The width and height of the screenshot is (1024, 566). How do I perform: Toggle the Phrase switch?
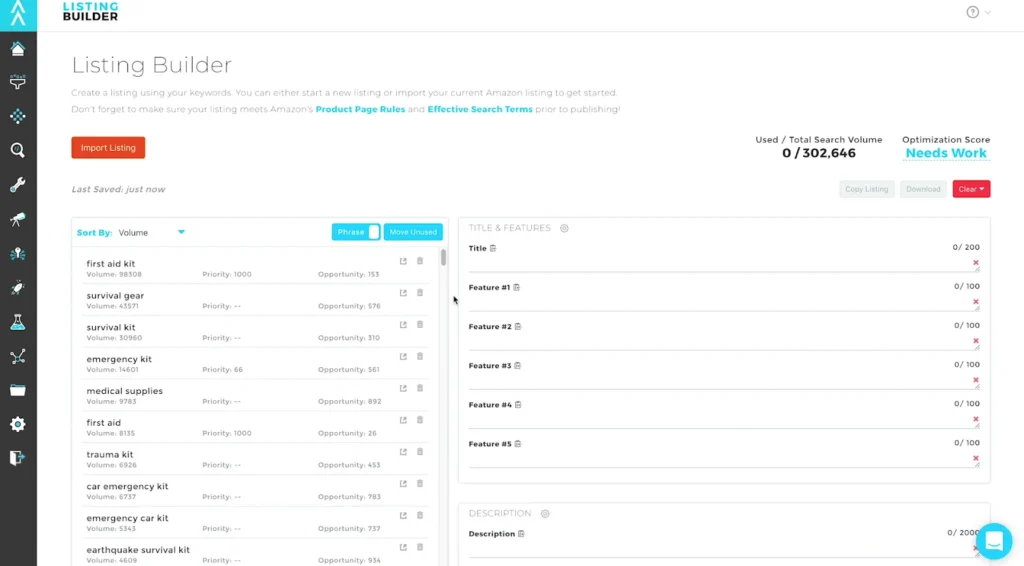pyautogui.click(x=356, y=232)
